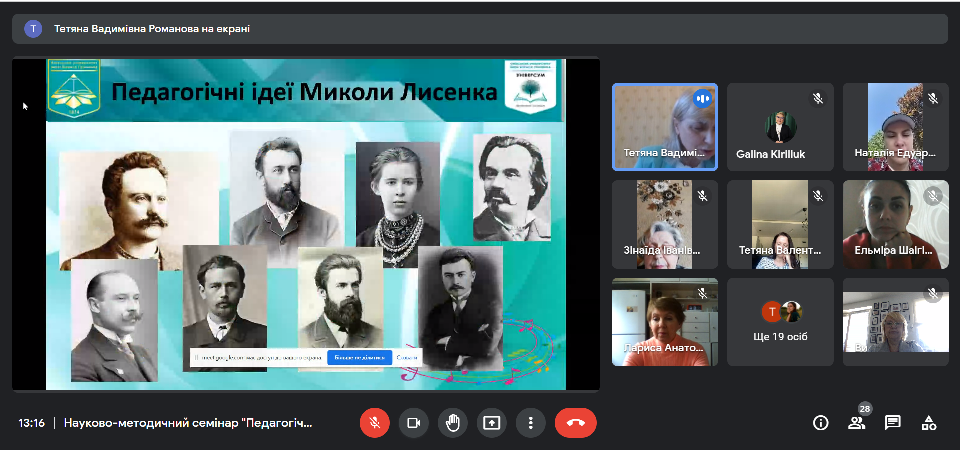
Task: Unmute the microphone with the red mic button
Action: click(x=375, y=422)
